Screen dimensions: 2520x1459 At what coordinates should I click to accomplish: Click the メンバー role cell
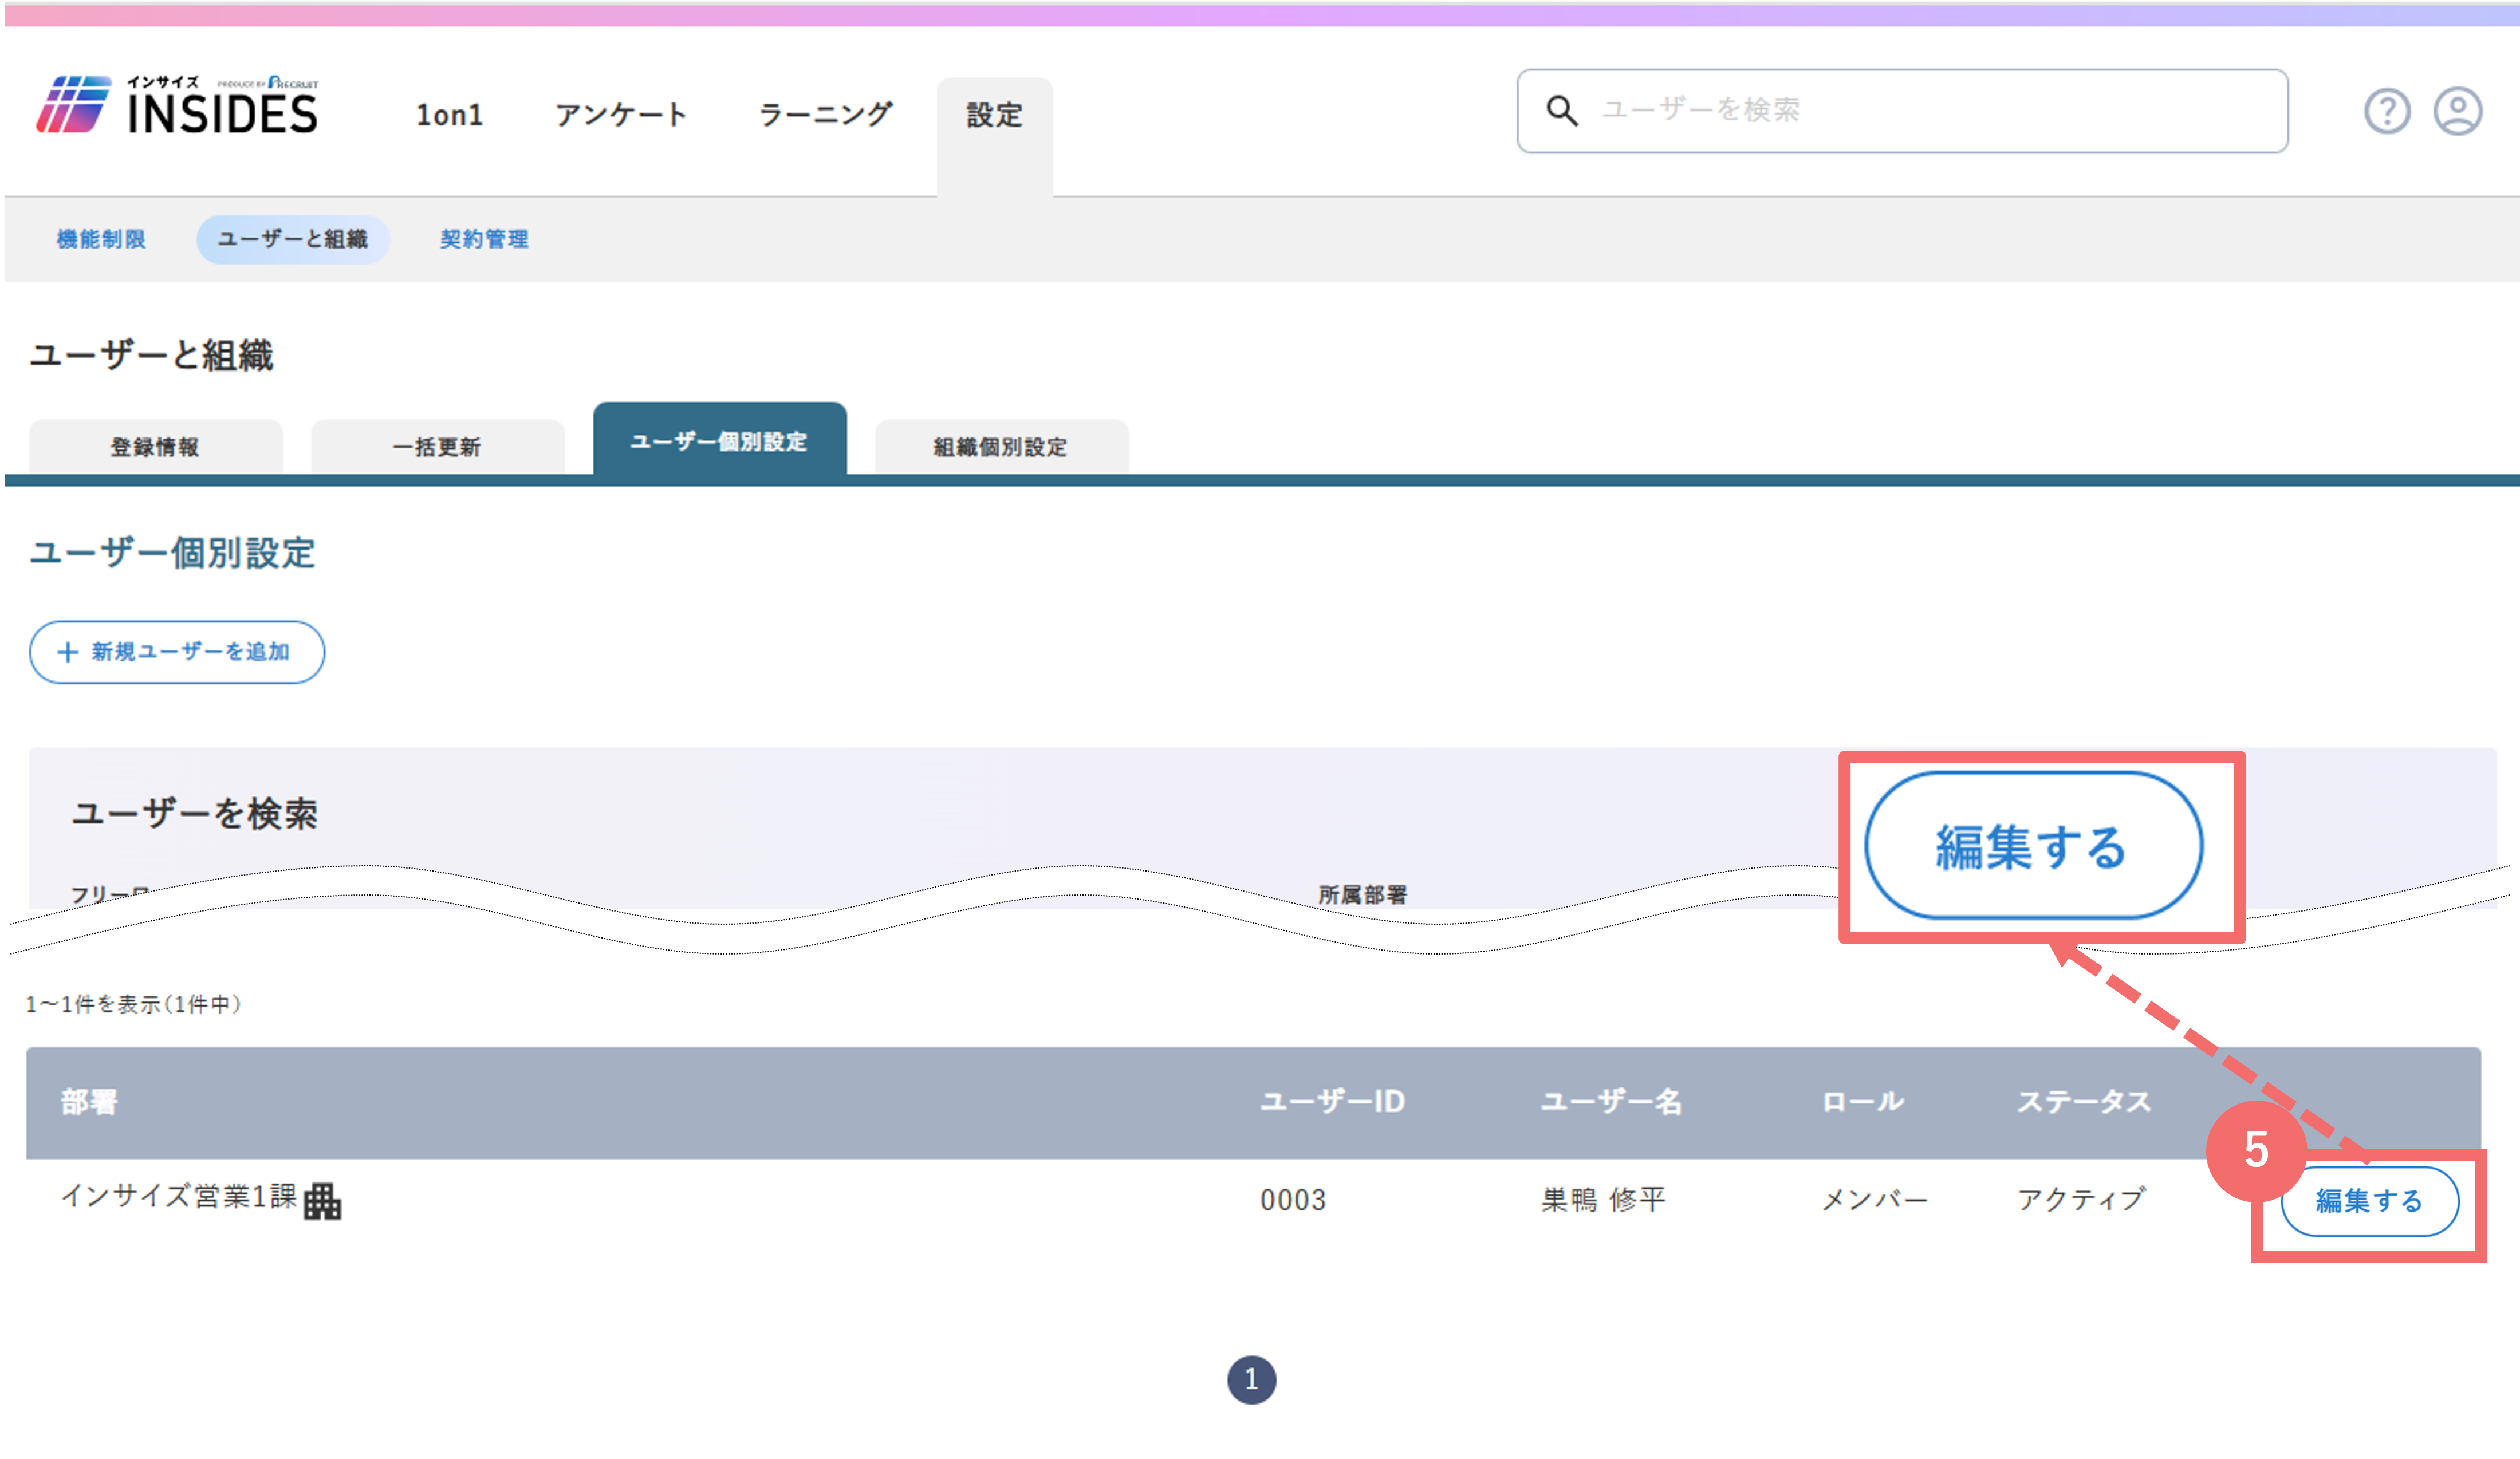coord(1874,1200)
